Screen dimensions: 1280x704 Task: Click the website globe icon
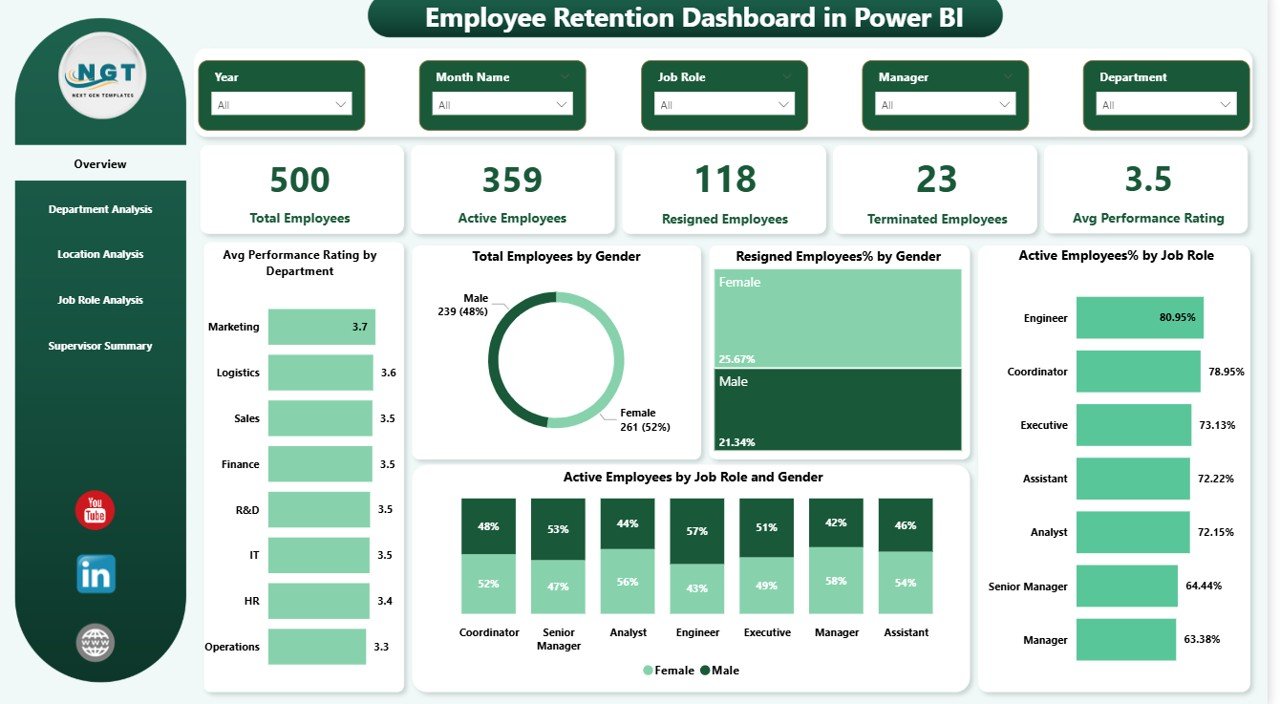click(94, 644)
